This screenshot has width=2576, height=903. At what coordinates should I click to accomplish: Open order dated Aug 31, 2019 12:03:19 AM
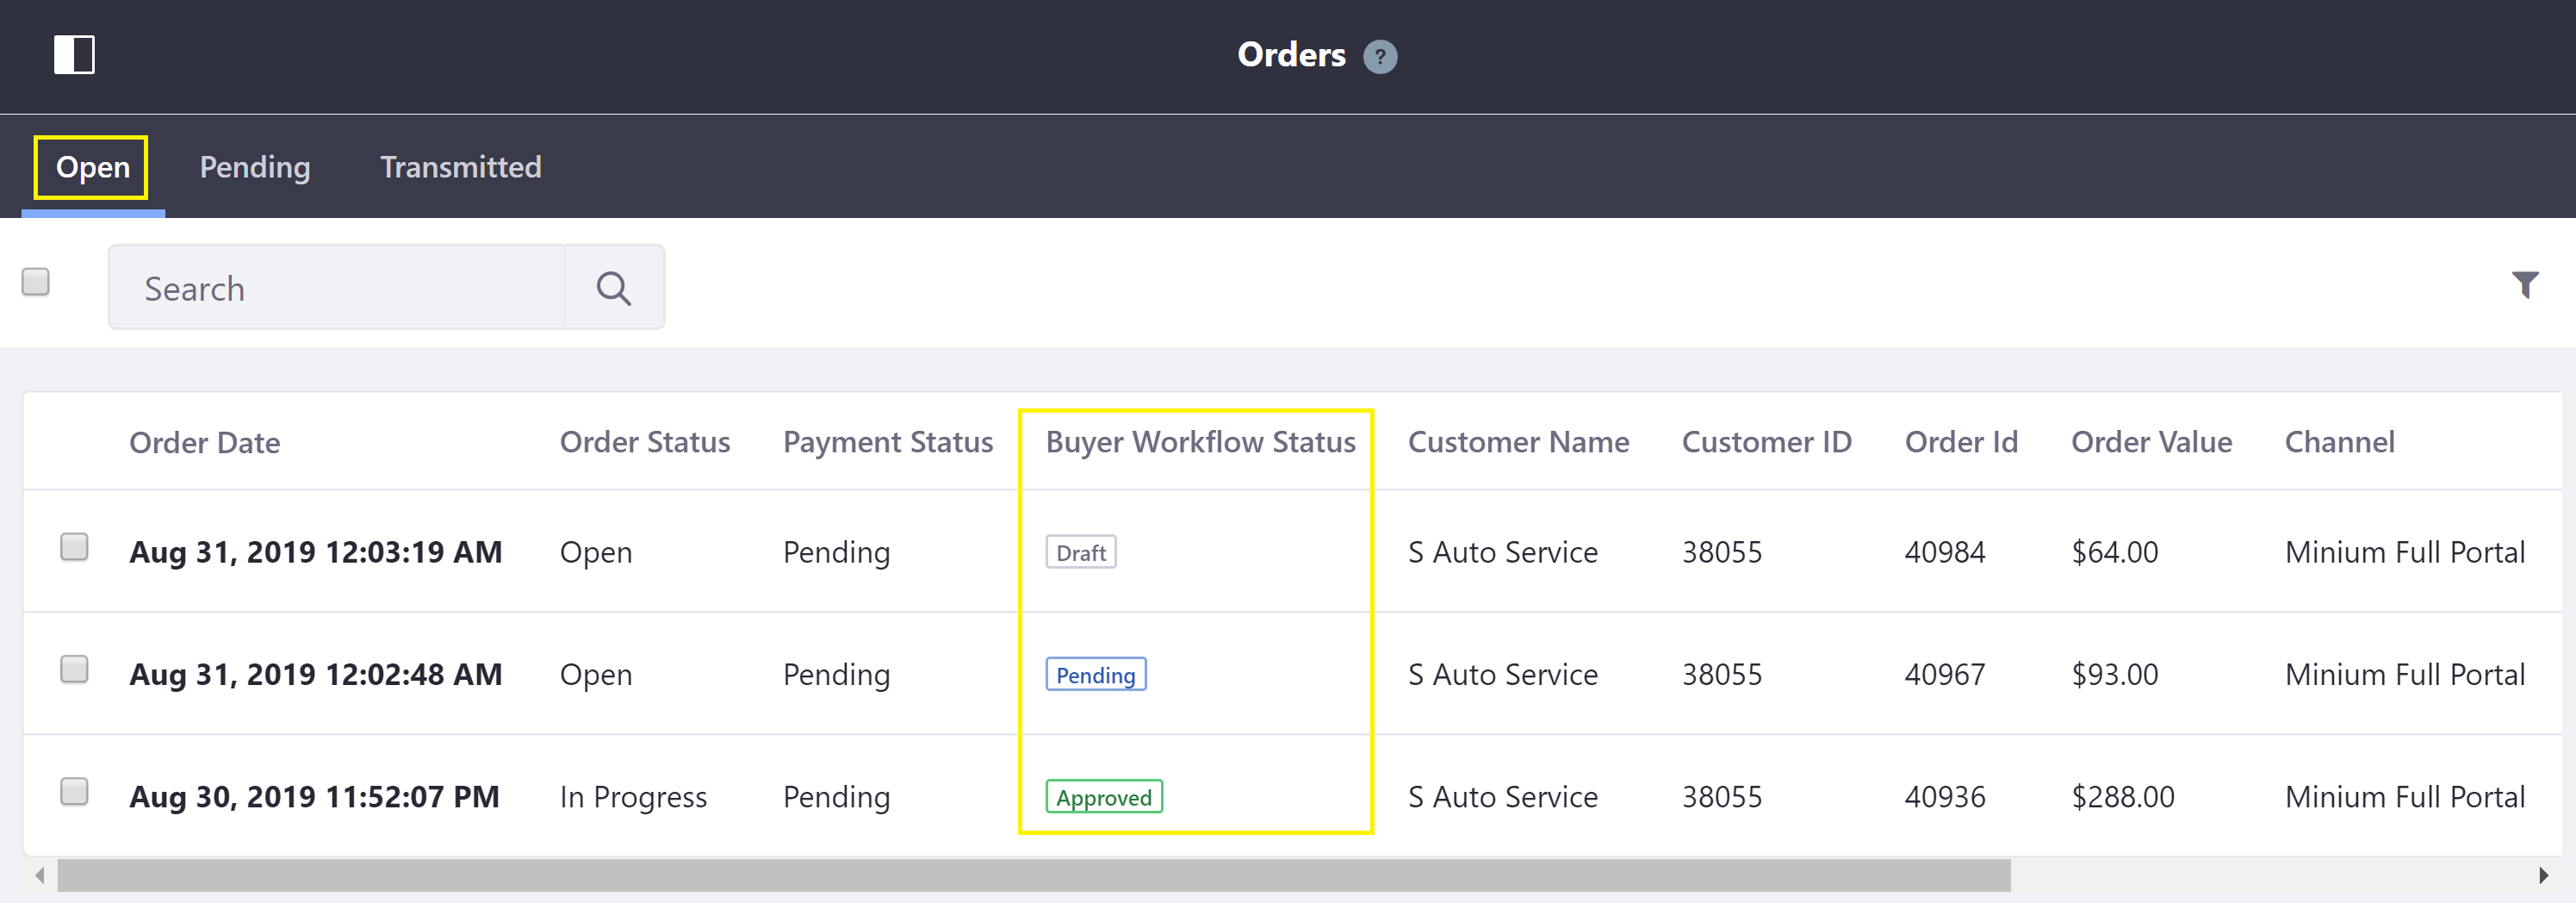pos(316,552)
